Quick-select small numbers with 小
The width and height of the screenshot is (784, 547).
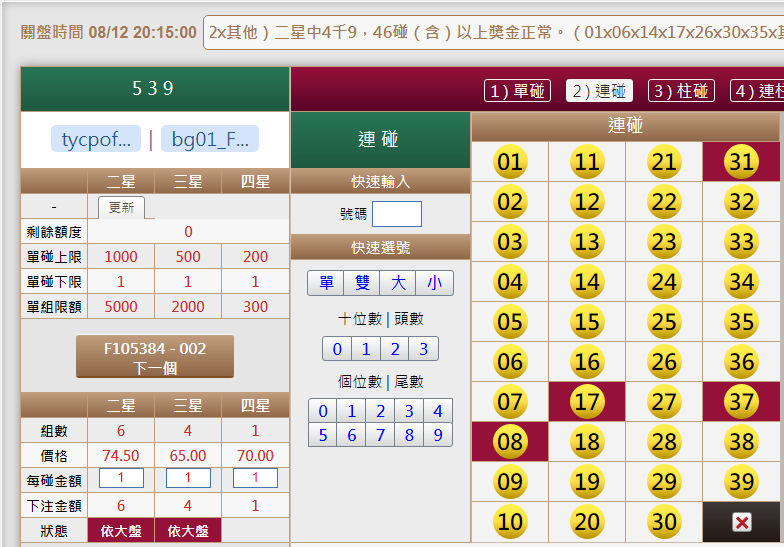coord(434,283)
